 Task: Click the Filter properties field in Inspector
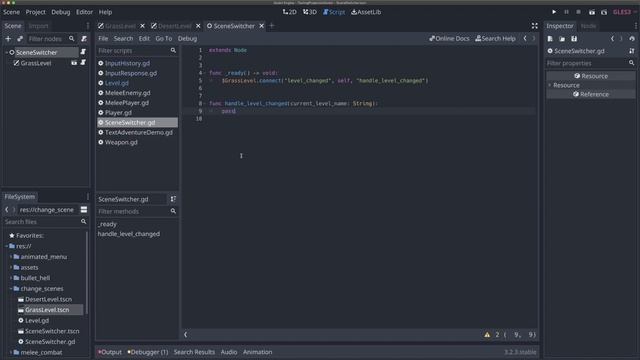591,63
